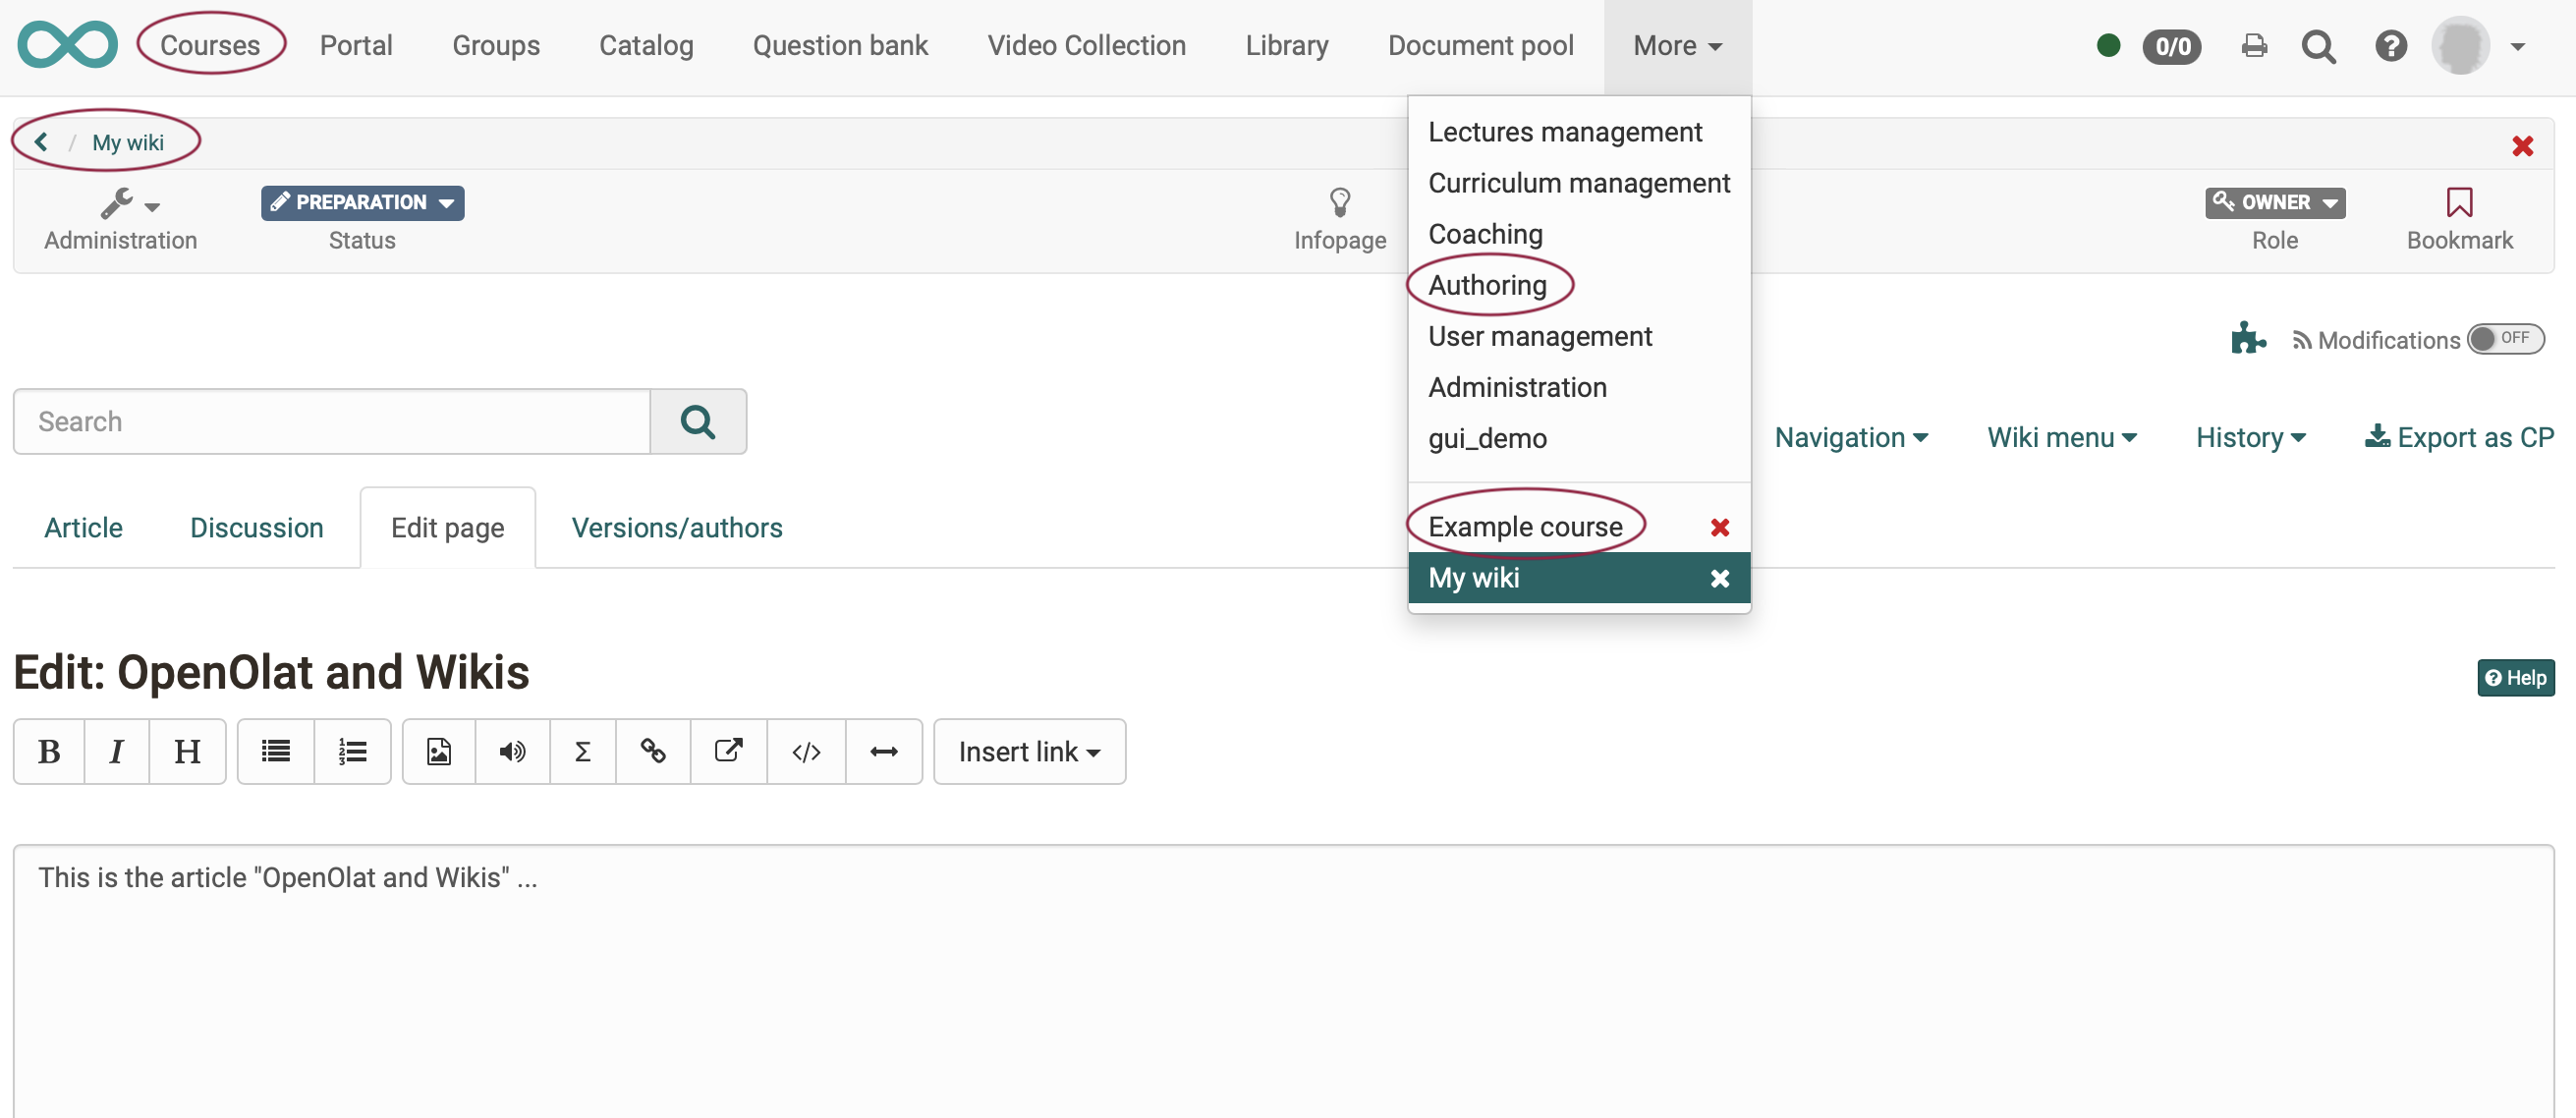Screen dimensions: 2576x1118
Task: Click the external link icon
Action: pos(728,751)
